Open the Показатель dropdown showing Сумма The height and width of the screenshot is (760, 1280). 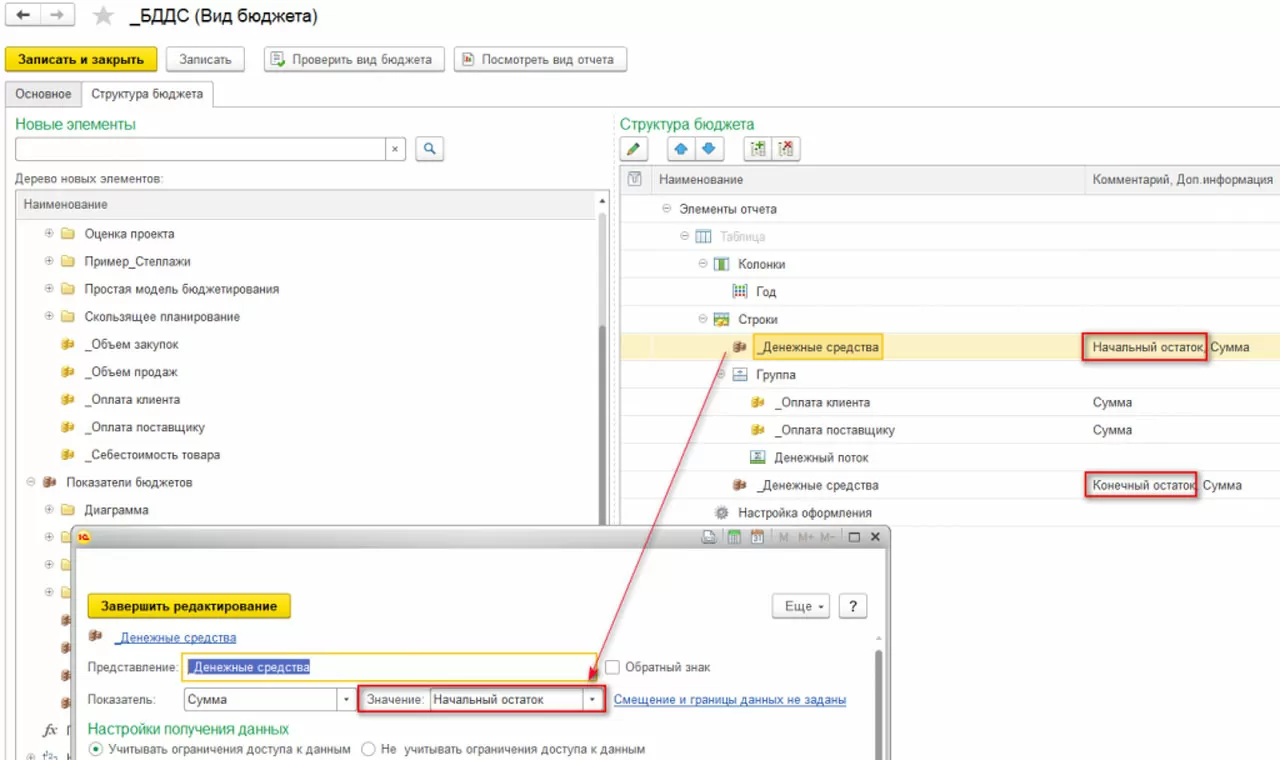[347, 699]
